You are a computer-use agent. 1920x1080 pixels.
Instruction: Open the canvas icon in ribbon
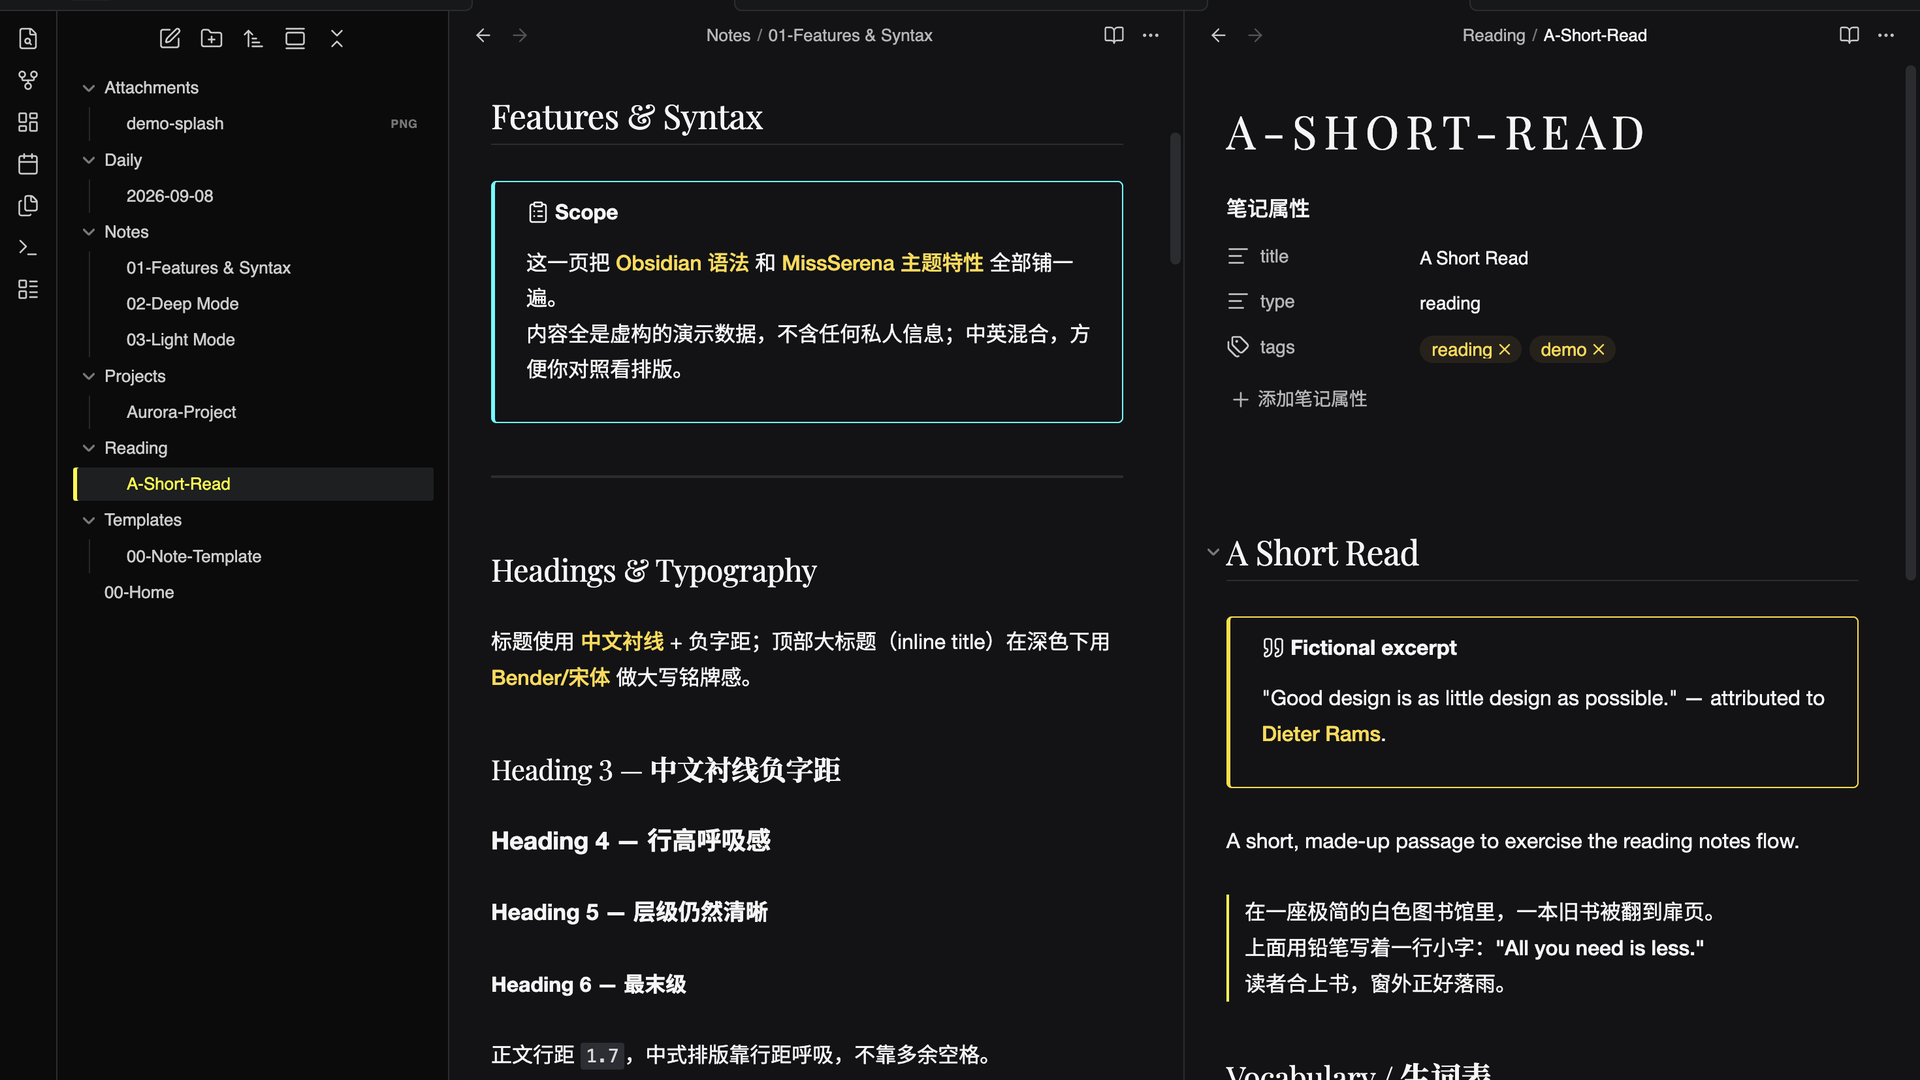pyautogui.click(x=28, y=122)
